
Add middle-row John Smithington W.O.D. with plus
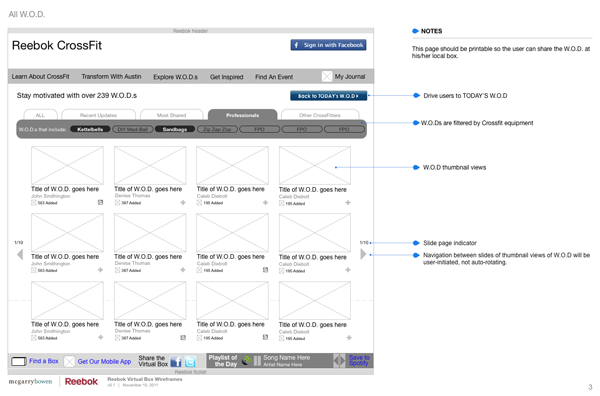tap(100, 270)
